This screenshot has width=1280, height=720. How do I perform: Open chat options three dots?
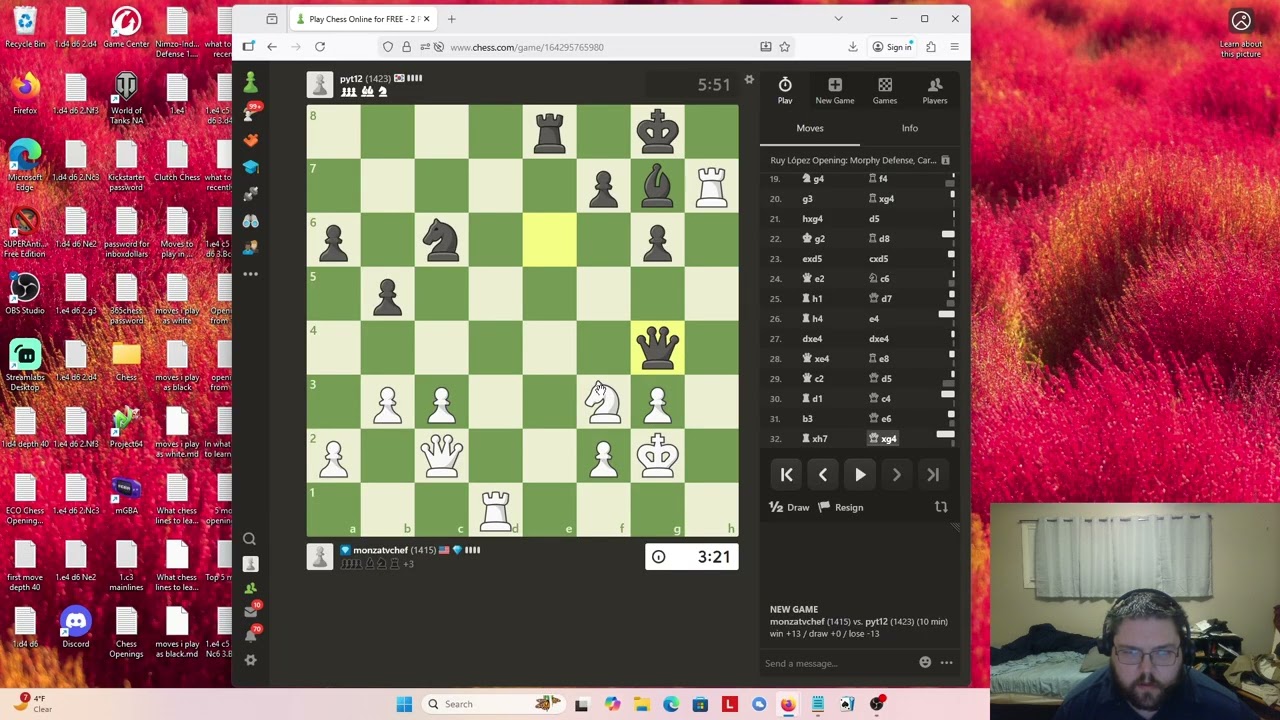[946, 662]
